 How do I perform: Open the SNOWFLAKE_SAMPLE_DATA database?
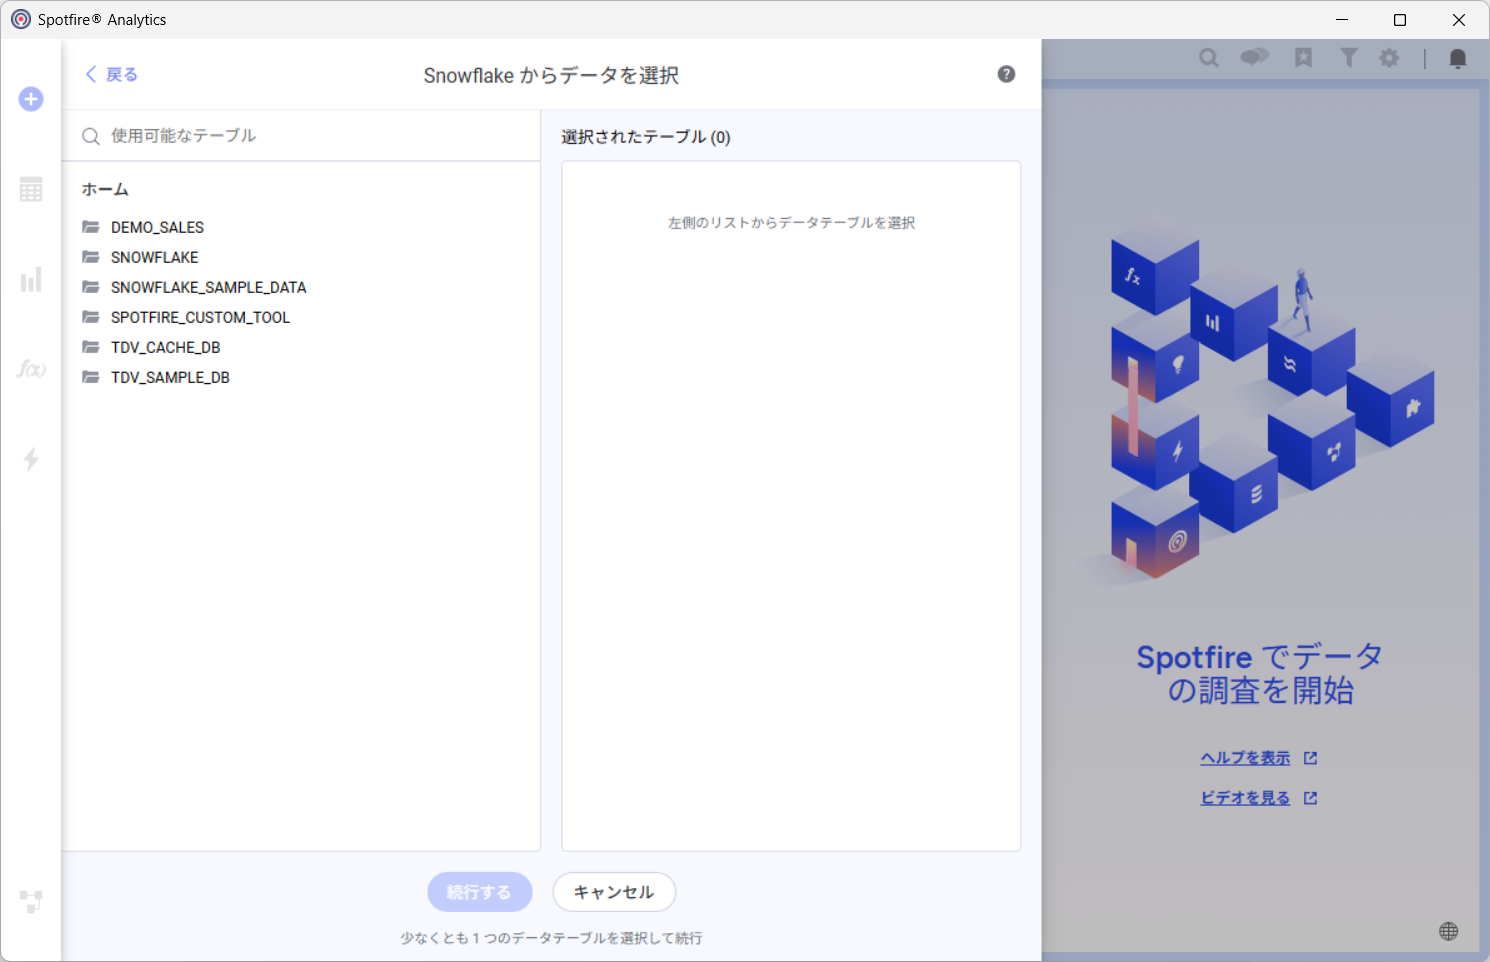pos(209,287)
